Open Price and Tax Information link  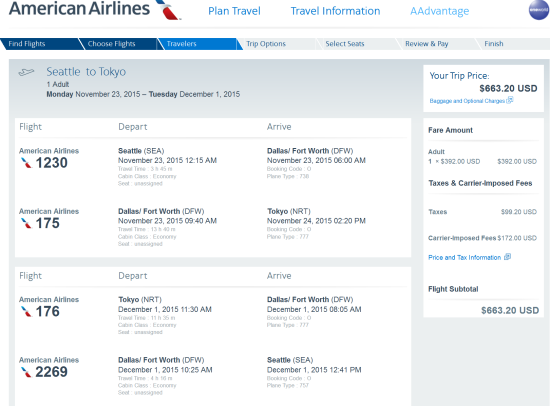[464, 258]
